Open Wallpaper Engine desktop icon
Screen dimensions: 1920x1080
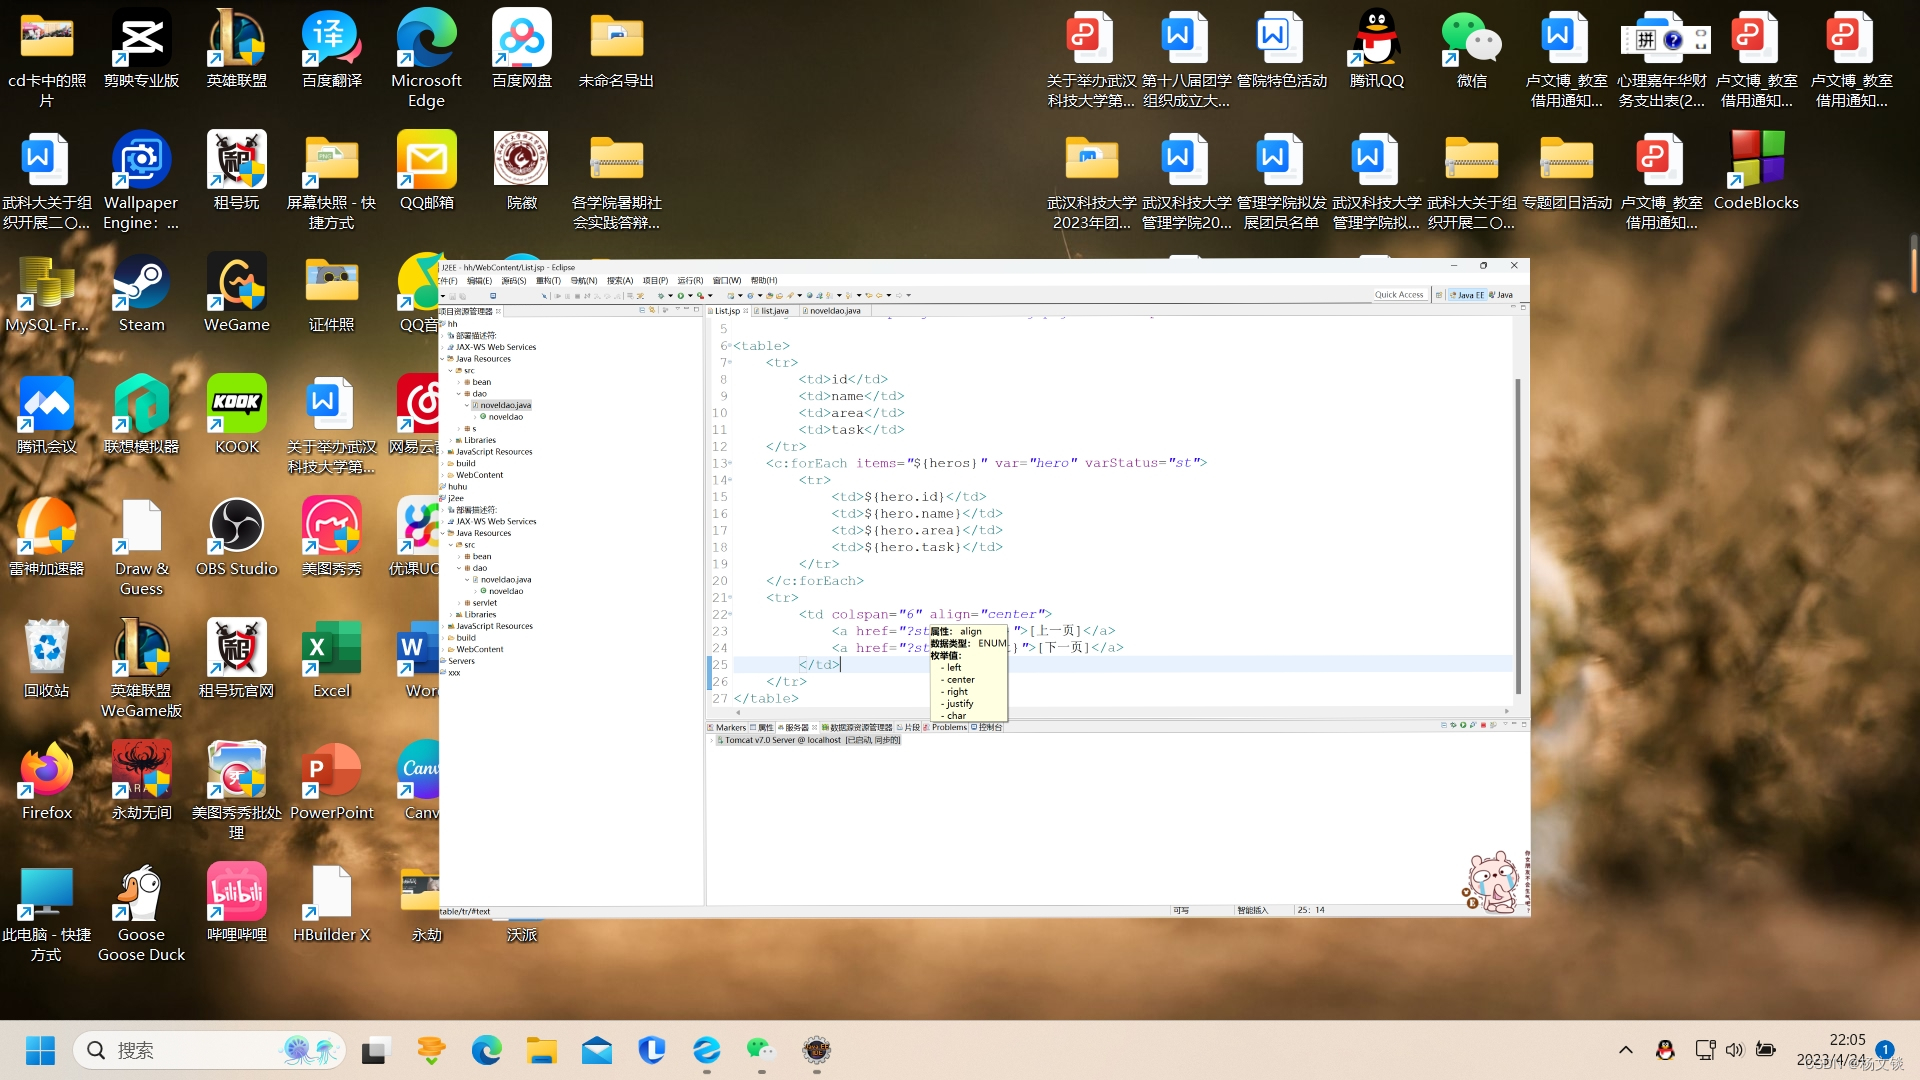click(141, 180)
